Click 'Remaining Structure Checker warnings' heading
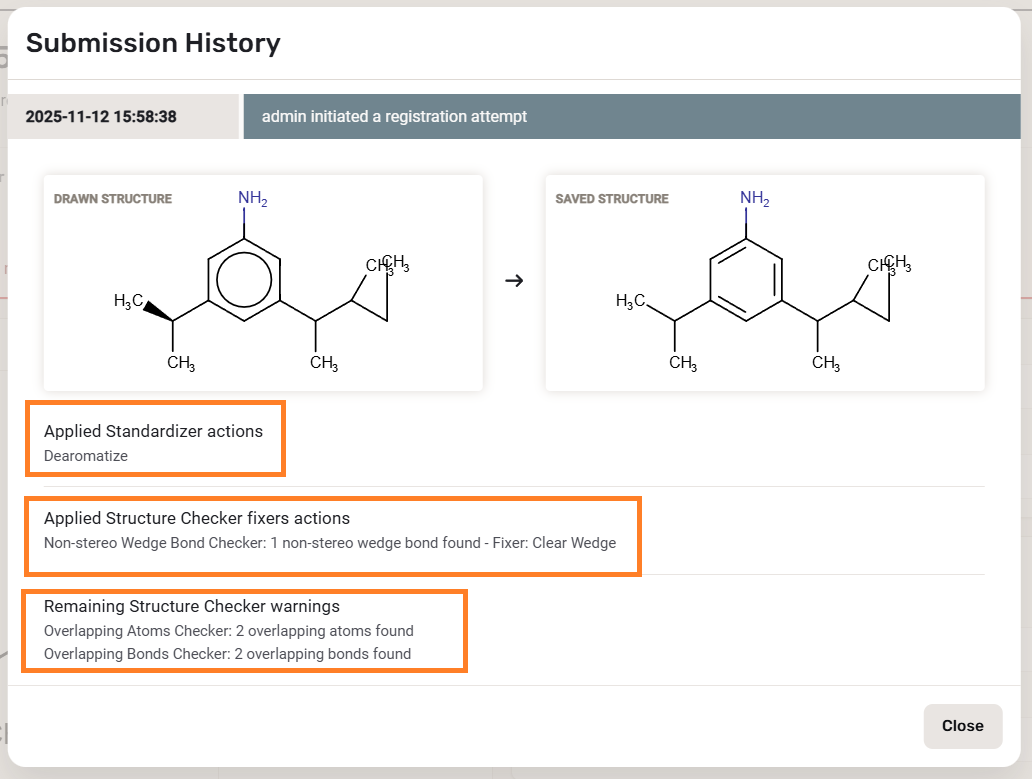 (x=192, y=606)
